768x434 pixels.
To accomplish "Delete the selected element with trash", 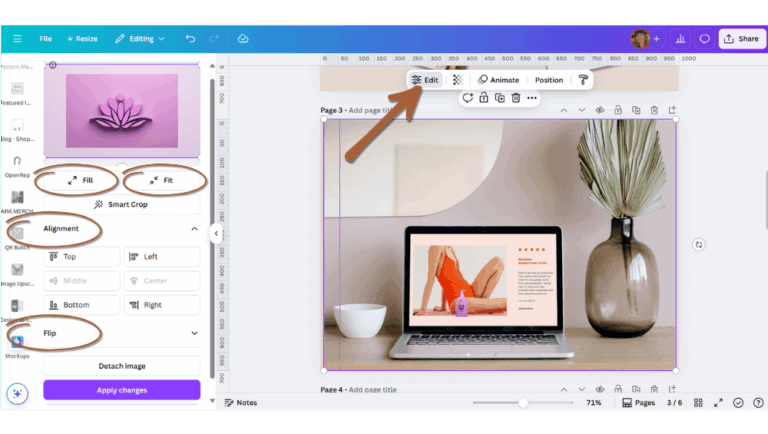I will coord(516,98).
